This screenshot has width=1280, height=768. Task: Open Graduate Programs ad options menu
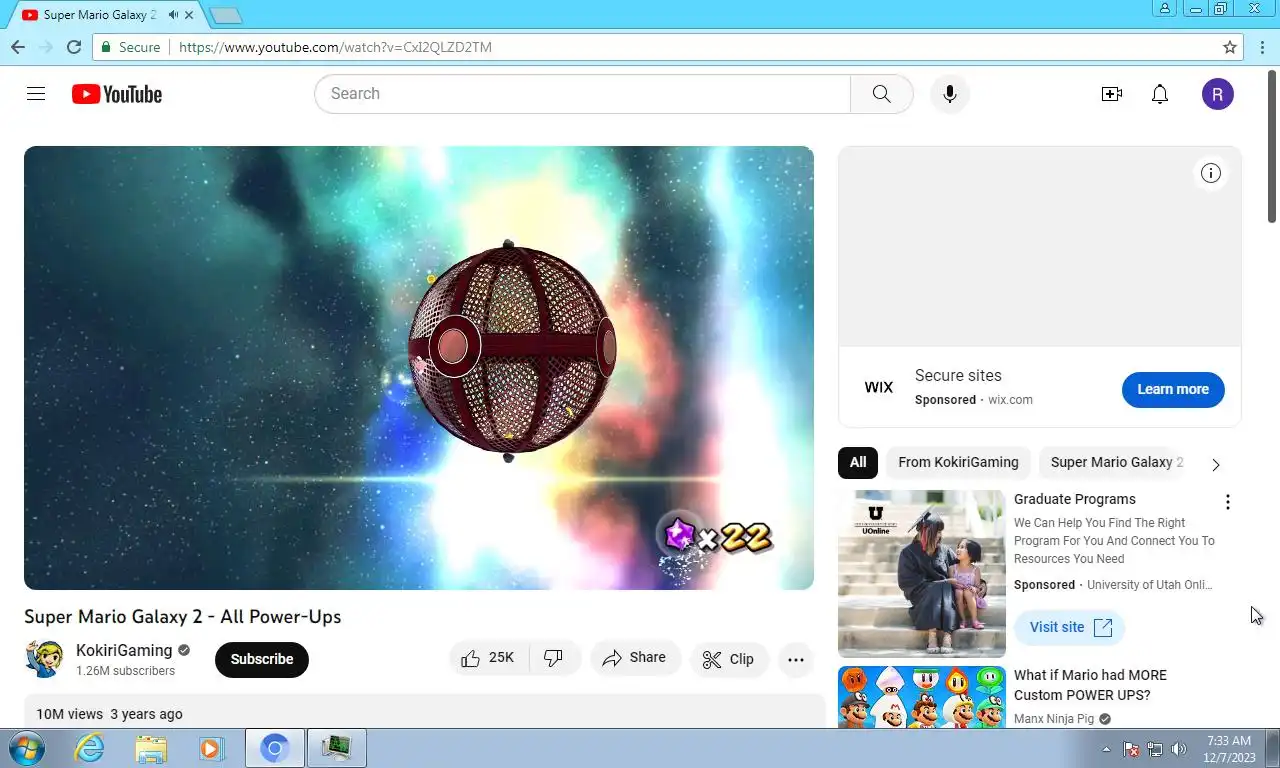(1228, 502)
